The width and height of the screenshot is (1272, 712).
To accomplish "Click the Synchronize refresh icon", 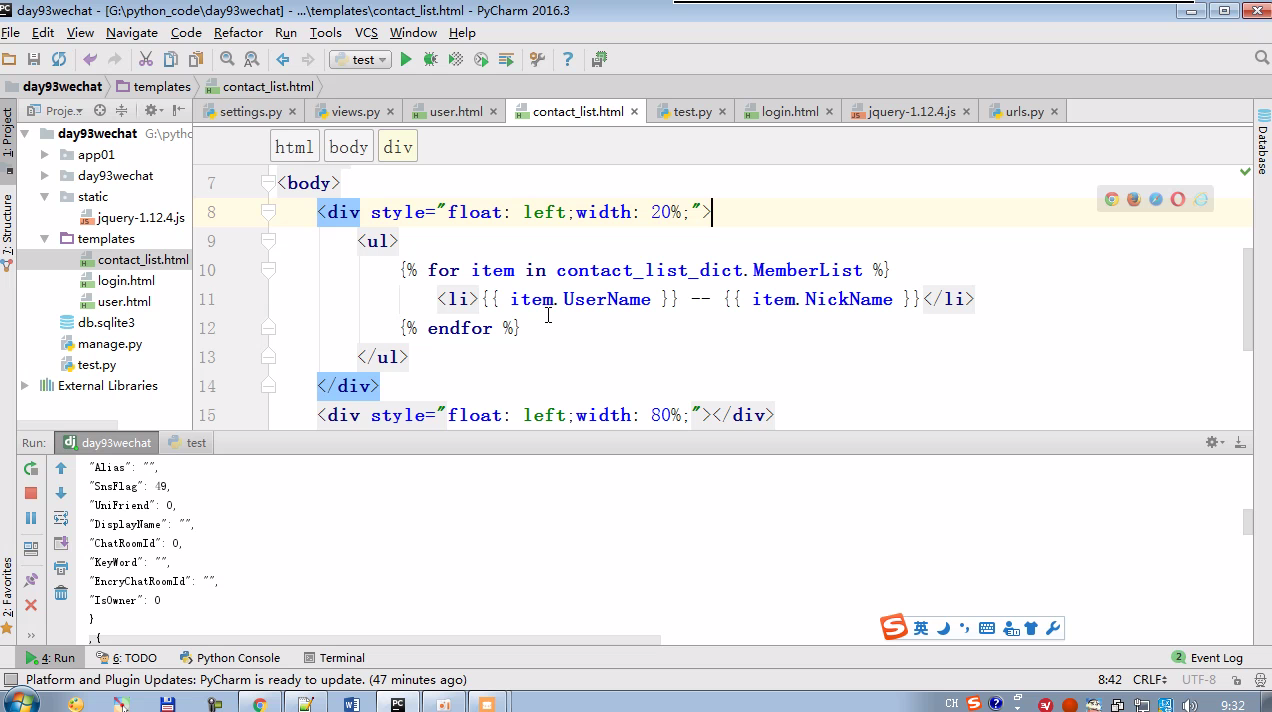I will 59,60.
